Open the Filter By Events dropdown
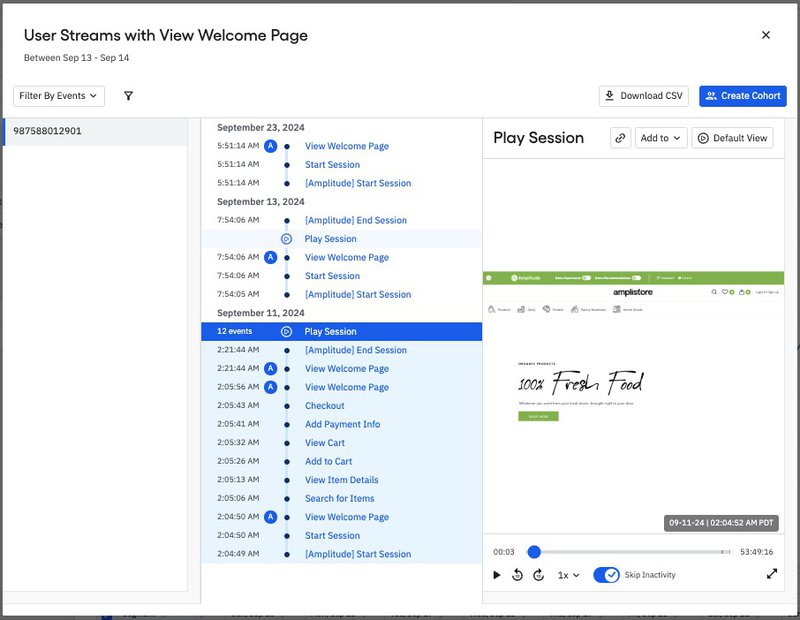Image resolution: width=800 pixels, height=620 pixels. click(59, 96)
